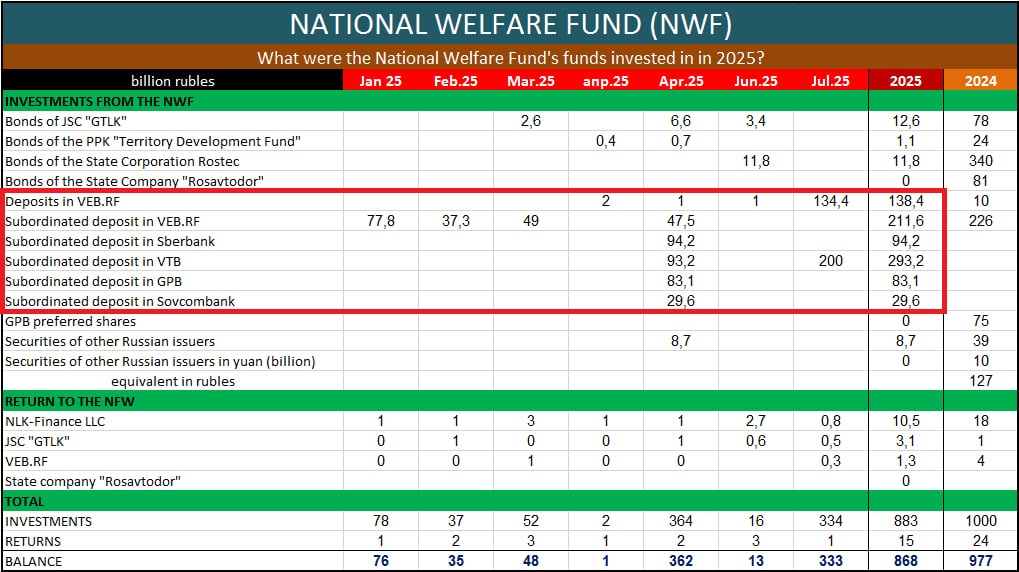This screenshot has height=572, width=1019.
Task: Select the 'Jan 25' column header
Action: 381,81
